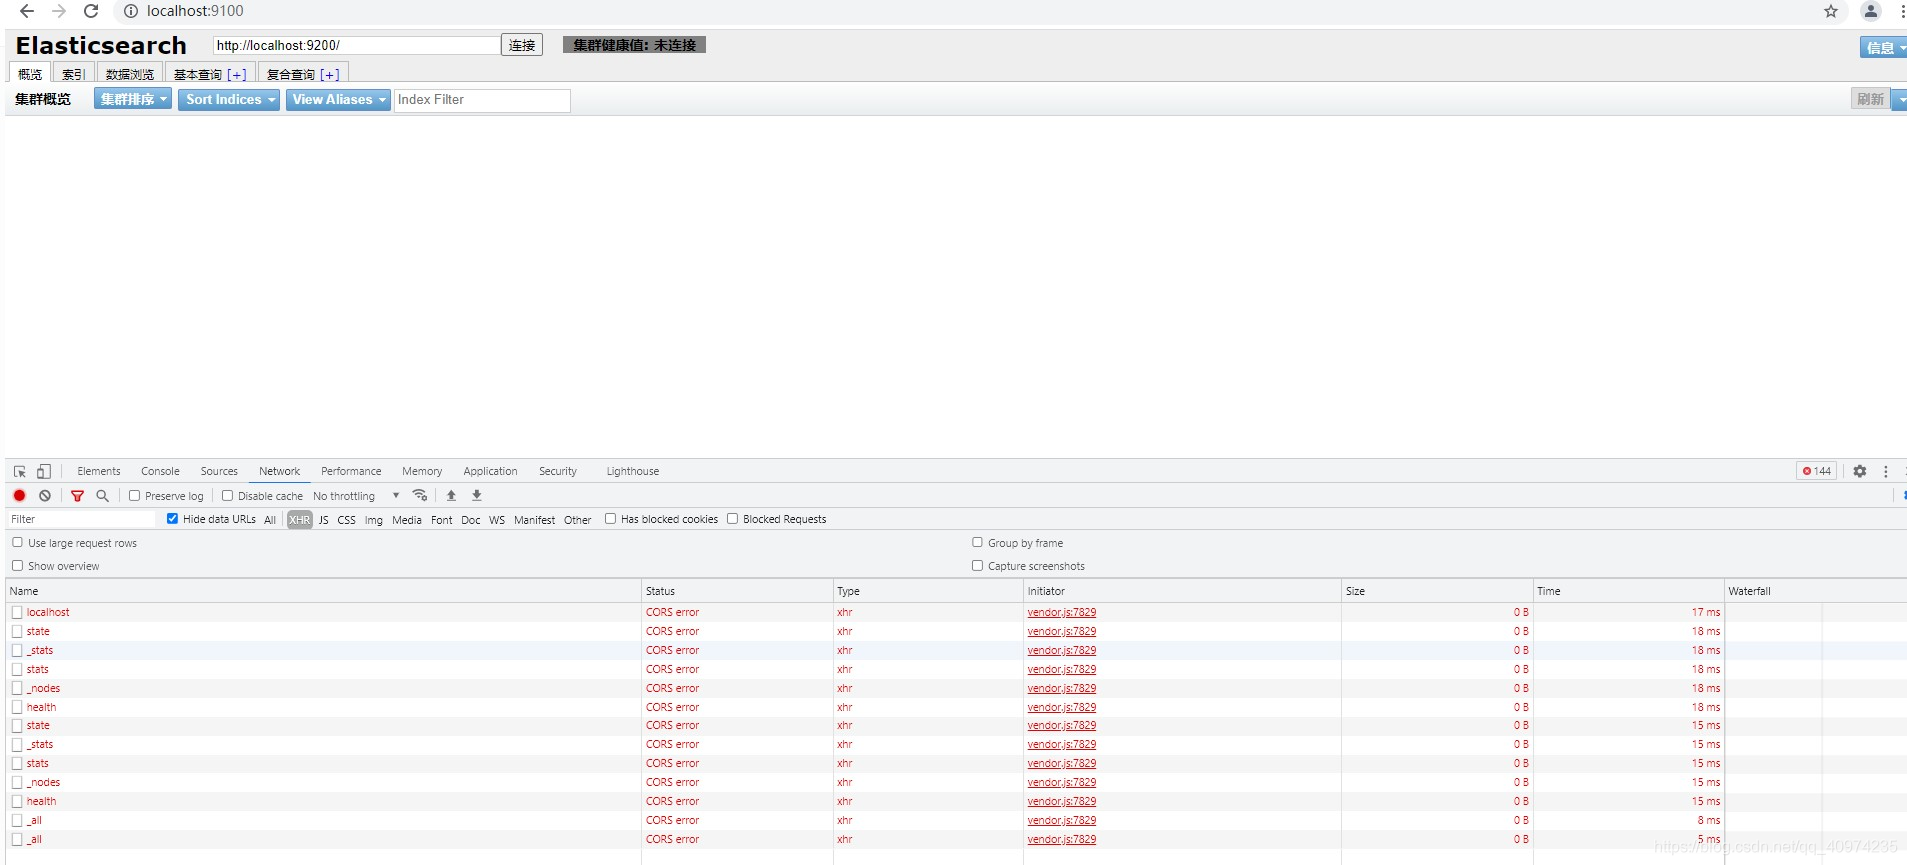Click the 刷新 refresh button
The width and height of the screenshot is (1907, 865).
[x=1870, y=99]
